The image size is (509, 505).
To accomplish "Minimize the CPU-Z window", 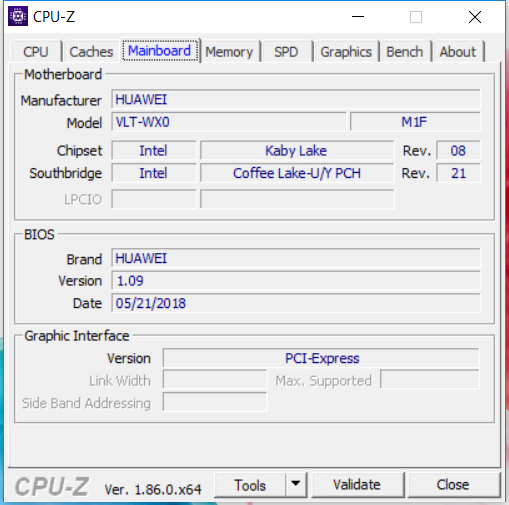I will [x=358, y=17].
